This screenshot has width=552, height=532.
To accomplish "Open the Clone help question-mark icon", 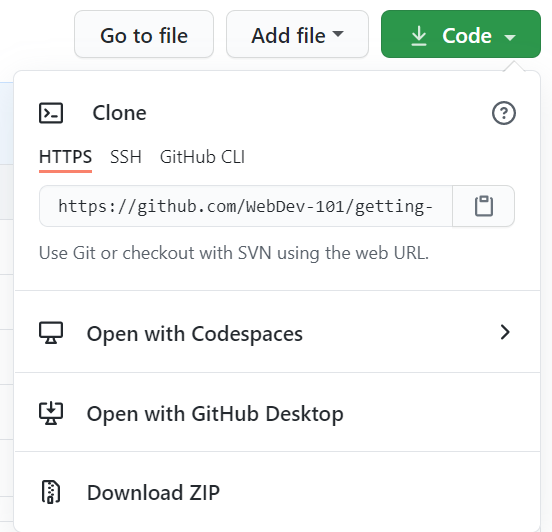I will tap(503, 113).
